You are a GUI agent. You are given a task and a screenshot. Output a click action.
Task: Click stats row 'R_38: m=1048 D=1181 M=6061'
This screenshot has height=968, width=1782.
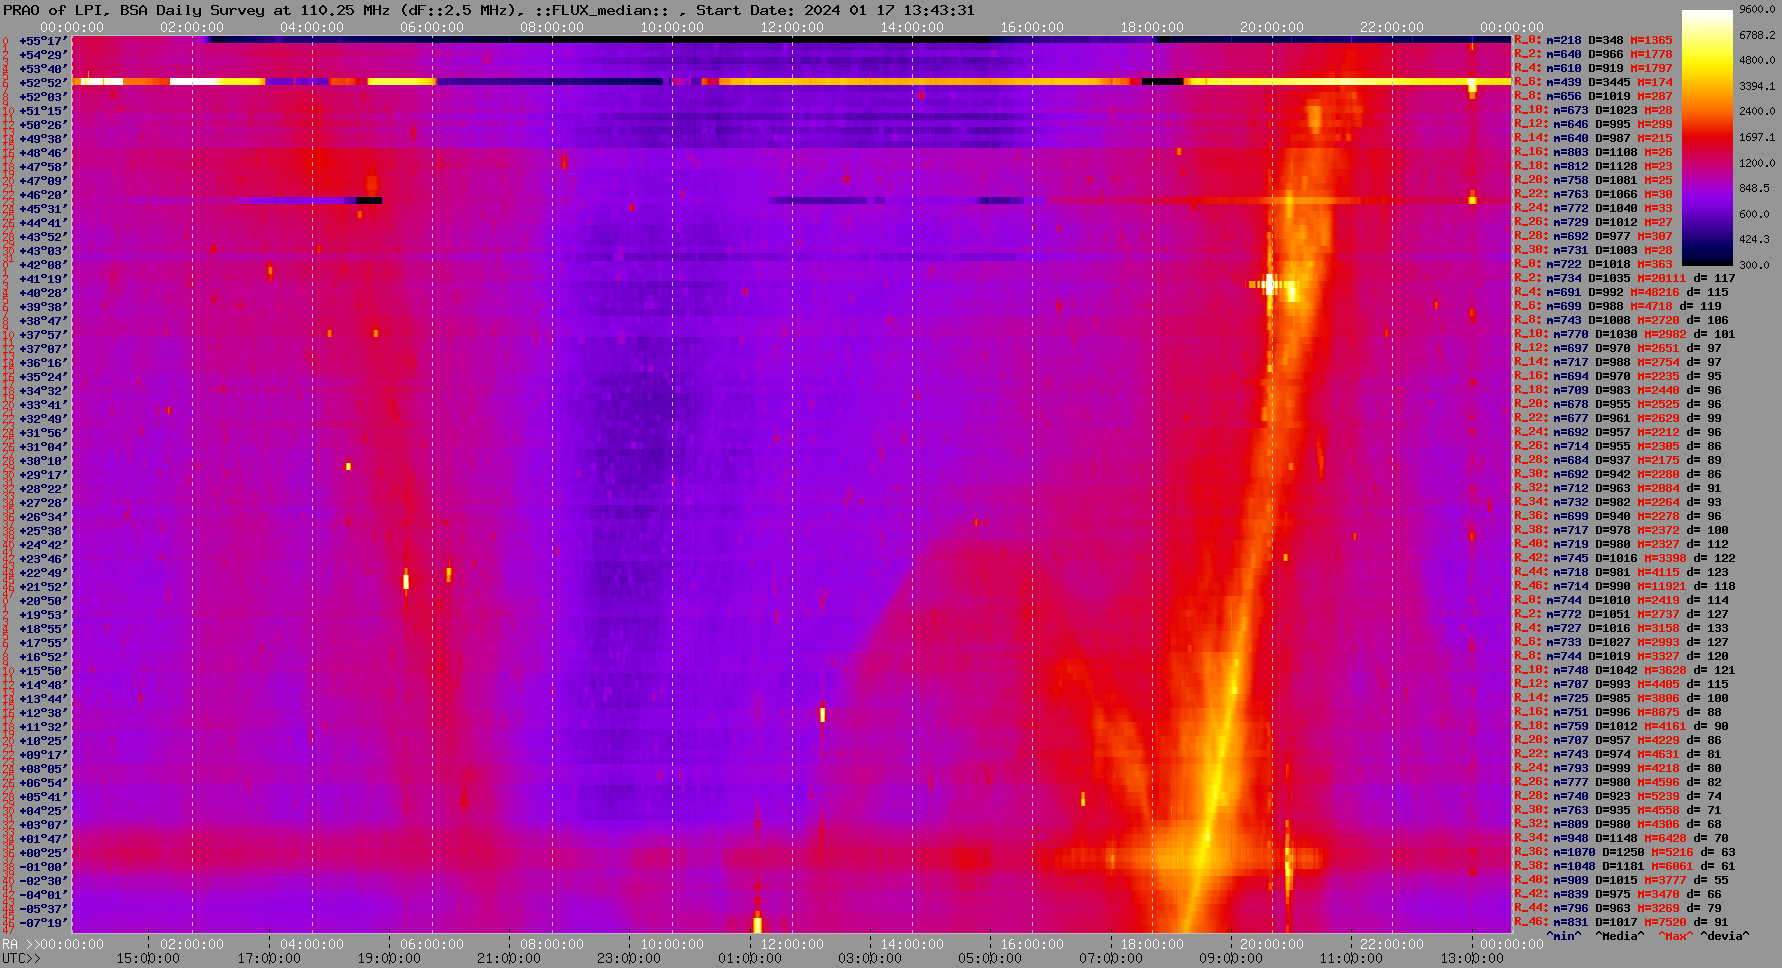pyautogui.click(x=1625, y=867)
